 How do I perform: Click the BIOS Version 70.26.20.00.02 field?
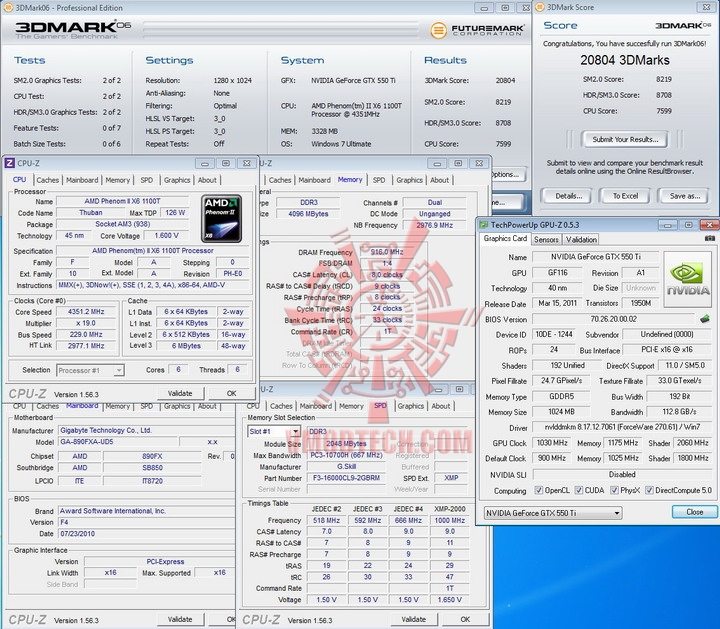click(x=613, y=319)
